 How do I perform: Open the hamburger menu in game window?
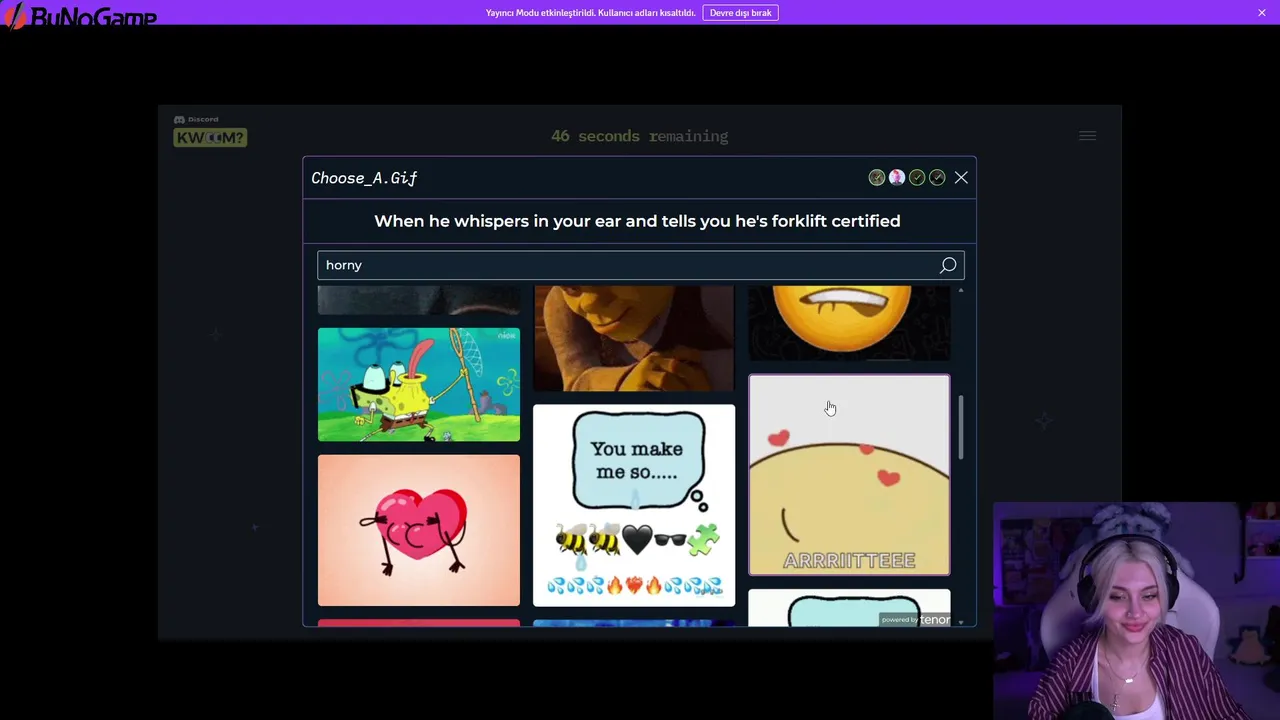tap(1087, 136)
